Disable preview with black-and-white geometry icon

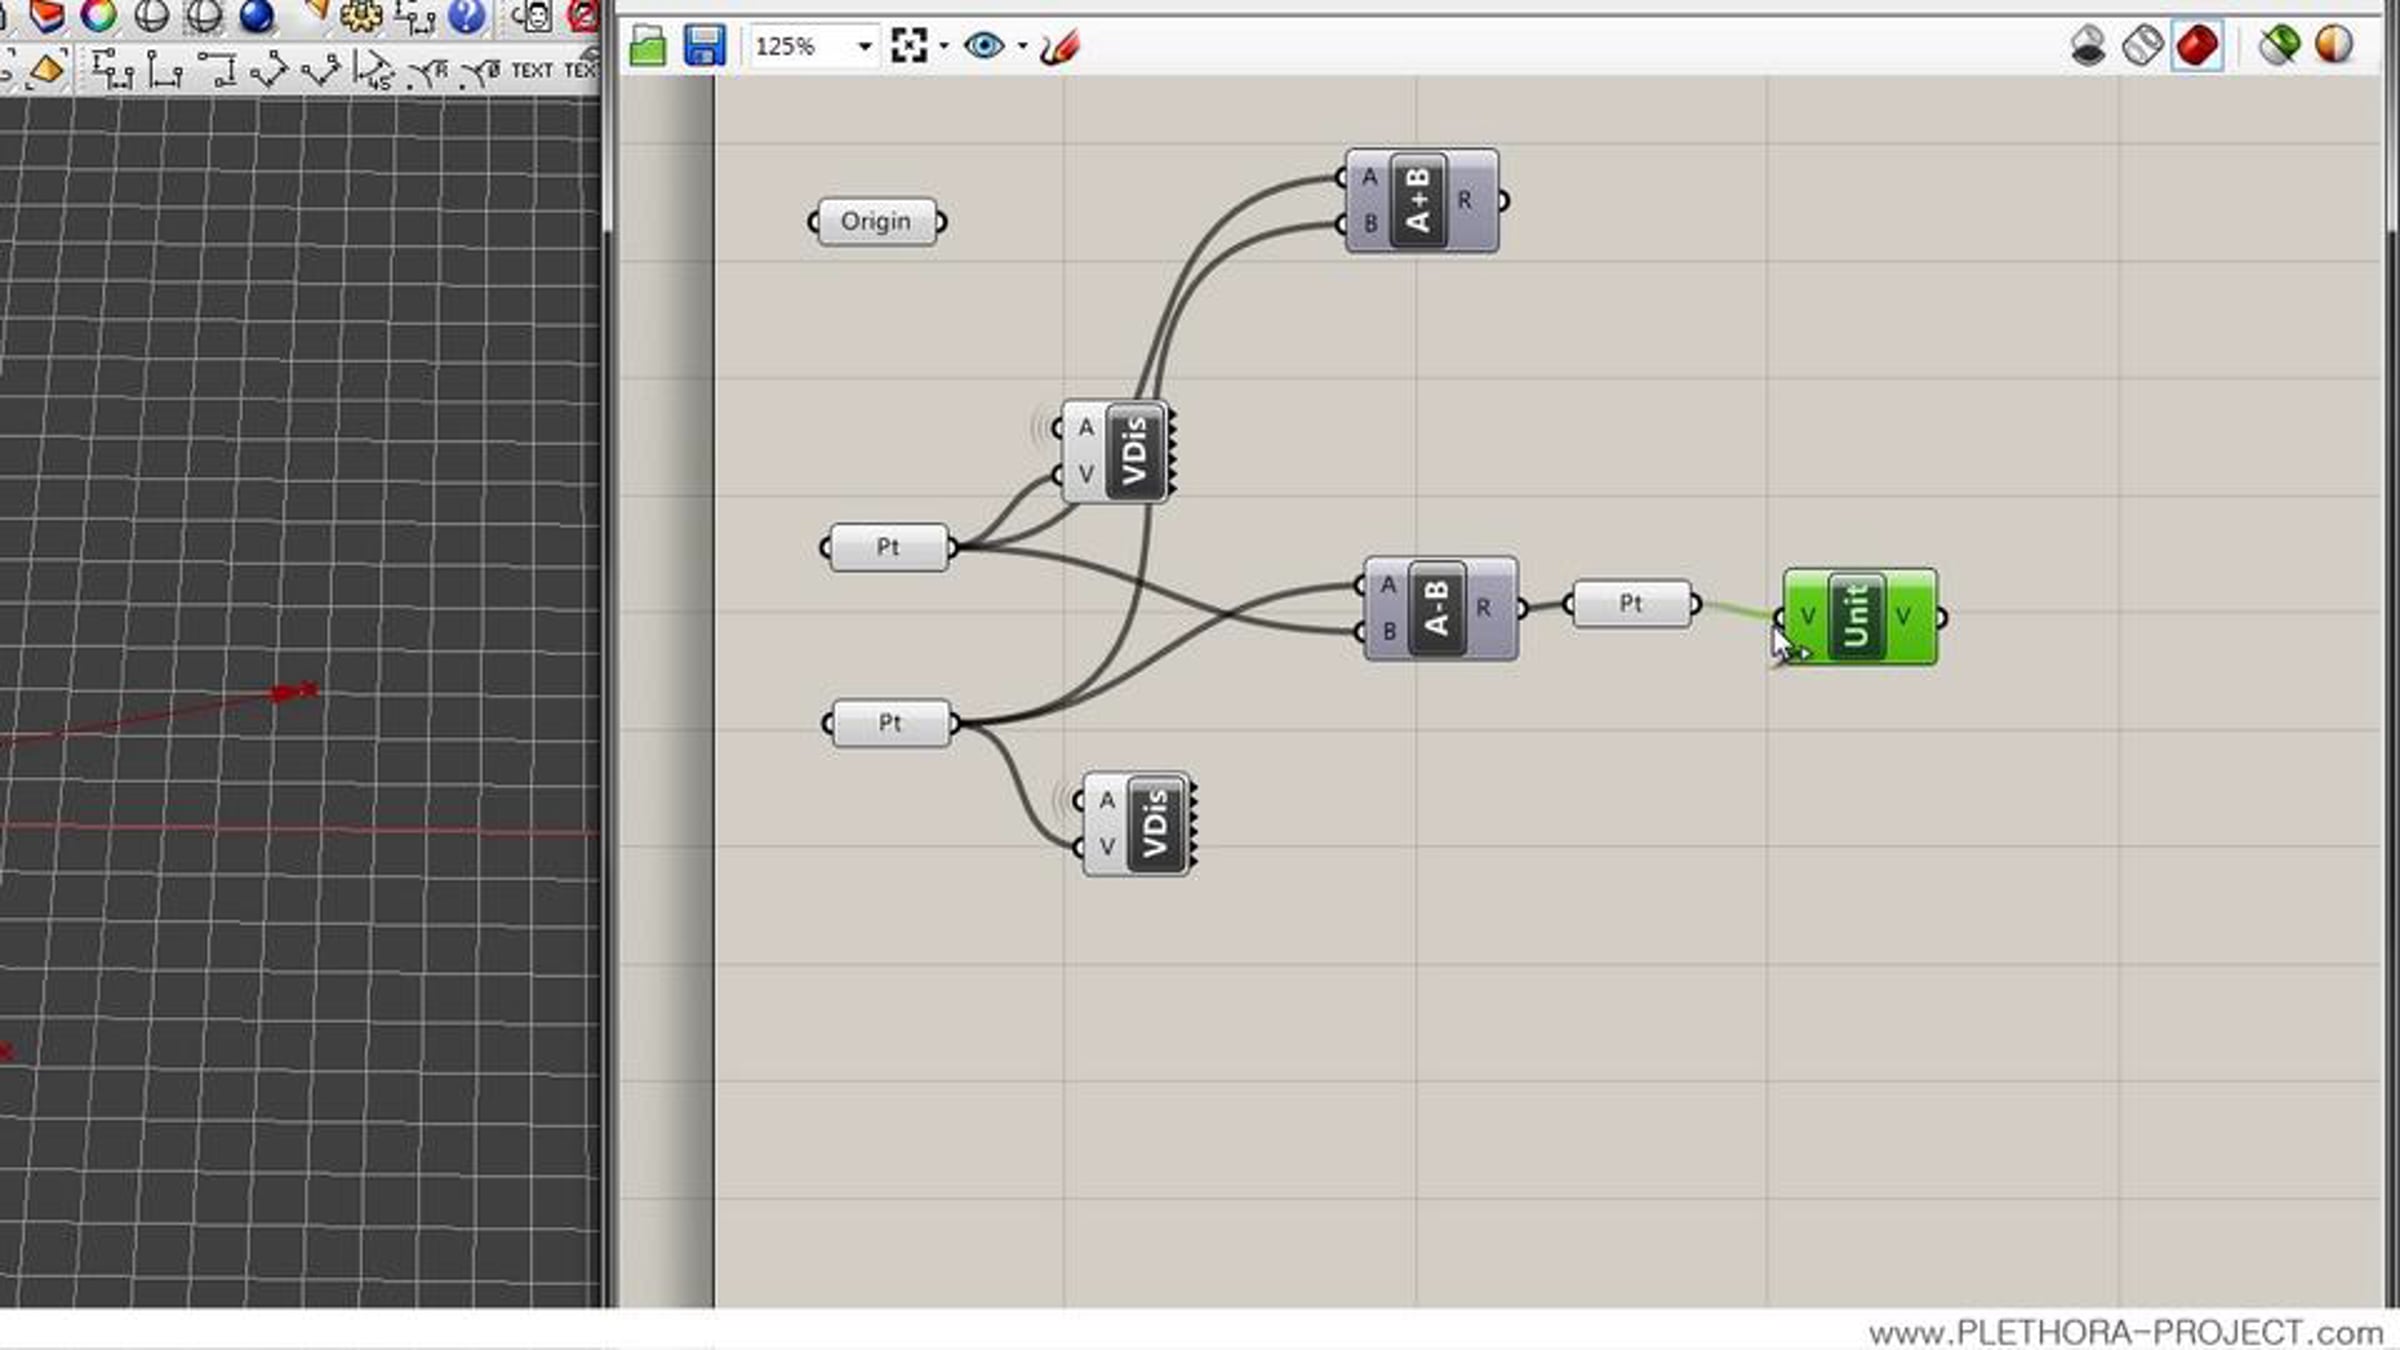coord(2088,46)
